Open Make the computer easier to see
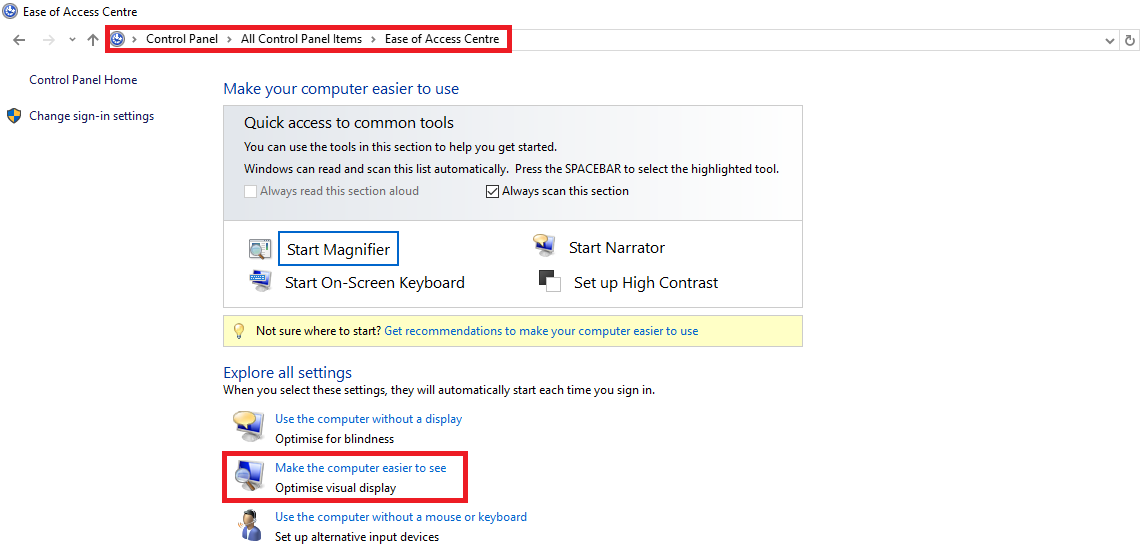This screenshot has height=549, width=1146. tap(360, 468)
